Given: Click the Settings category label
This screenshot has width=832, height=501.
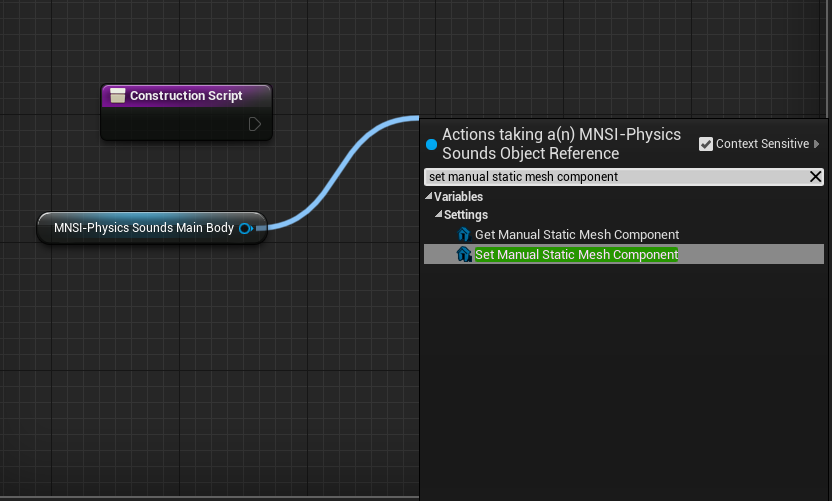Looking at the screenshot, I should pos(466,215).
